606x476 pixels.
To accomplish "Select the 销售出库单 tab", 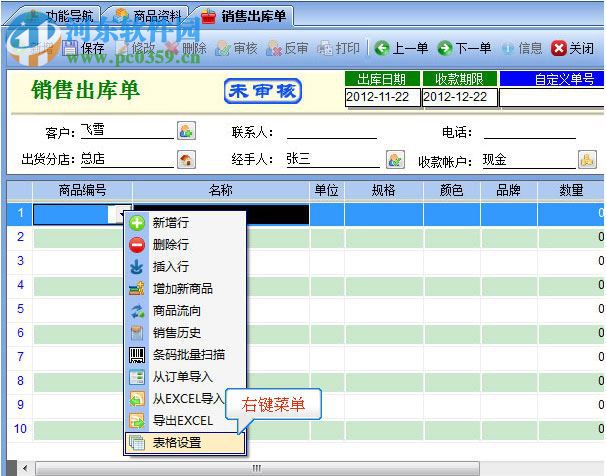I will tap(244, 16).
